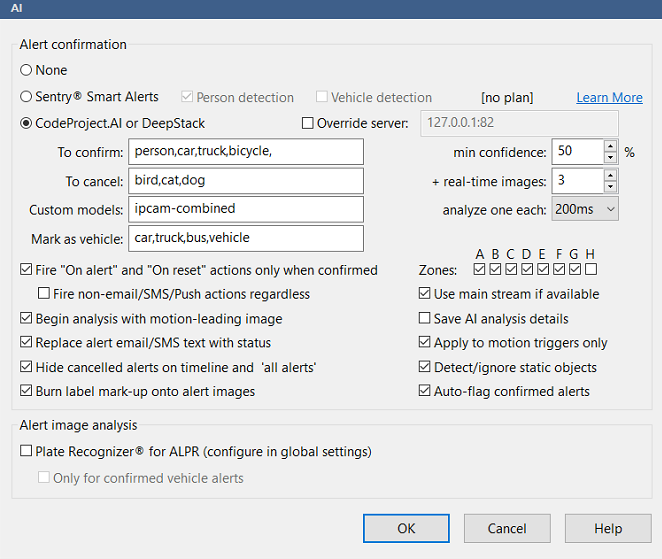Decrease real-time images with down arrow
This screenshot has width=662, height=559.
coord(610,187)
